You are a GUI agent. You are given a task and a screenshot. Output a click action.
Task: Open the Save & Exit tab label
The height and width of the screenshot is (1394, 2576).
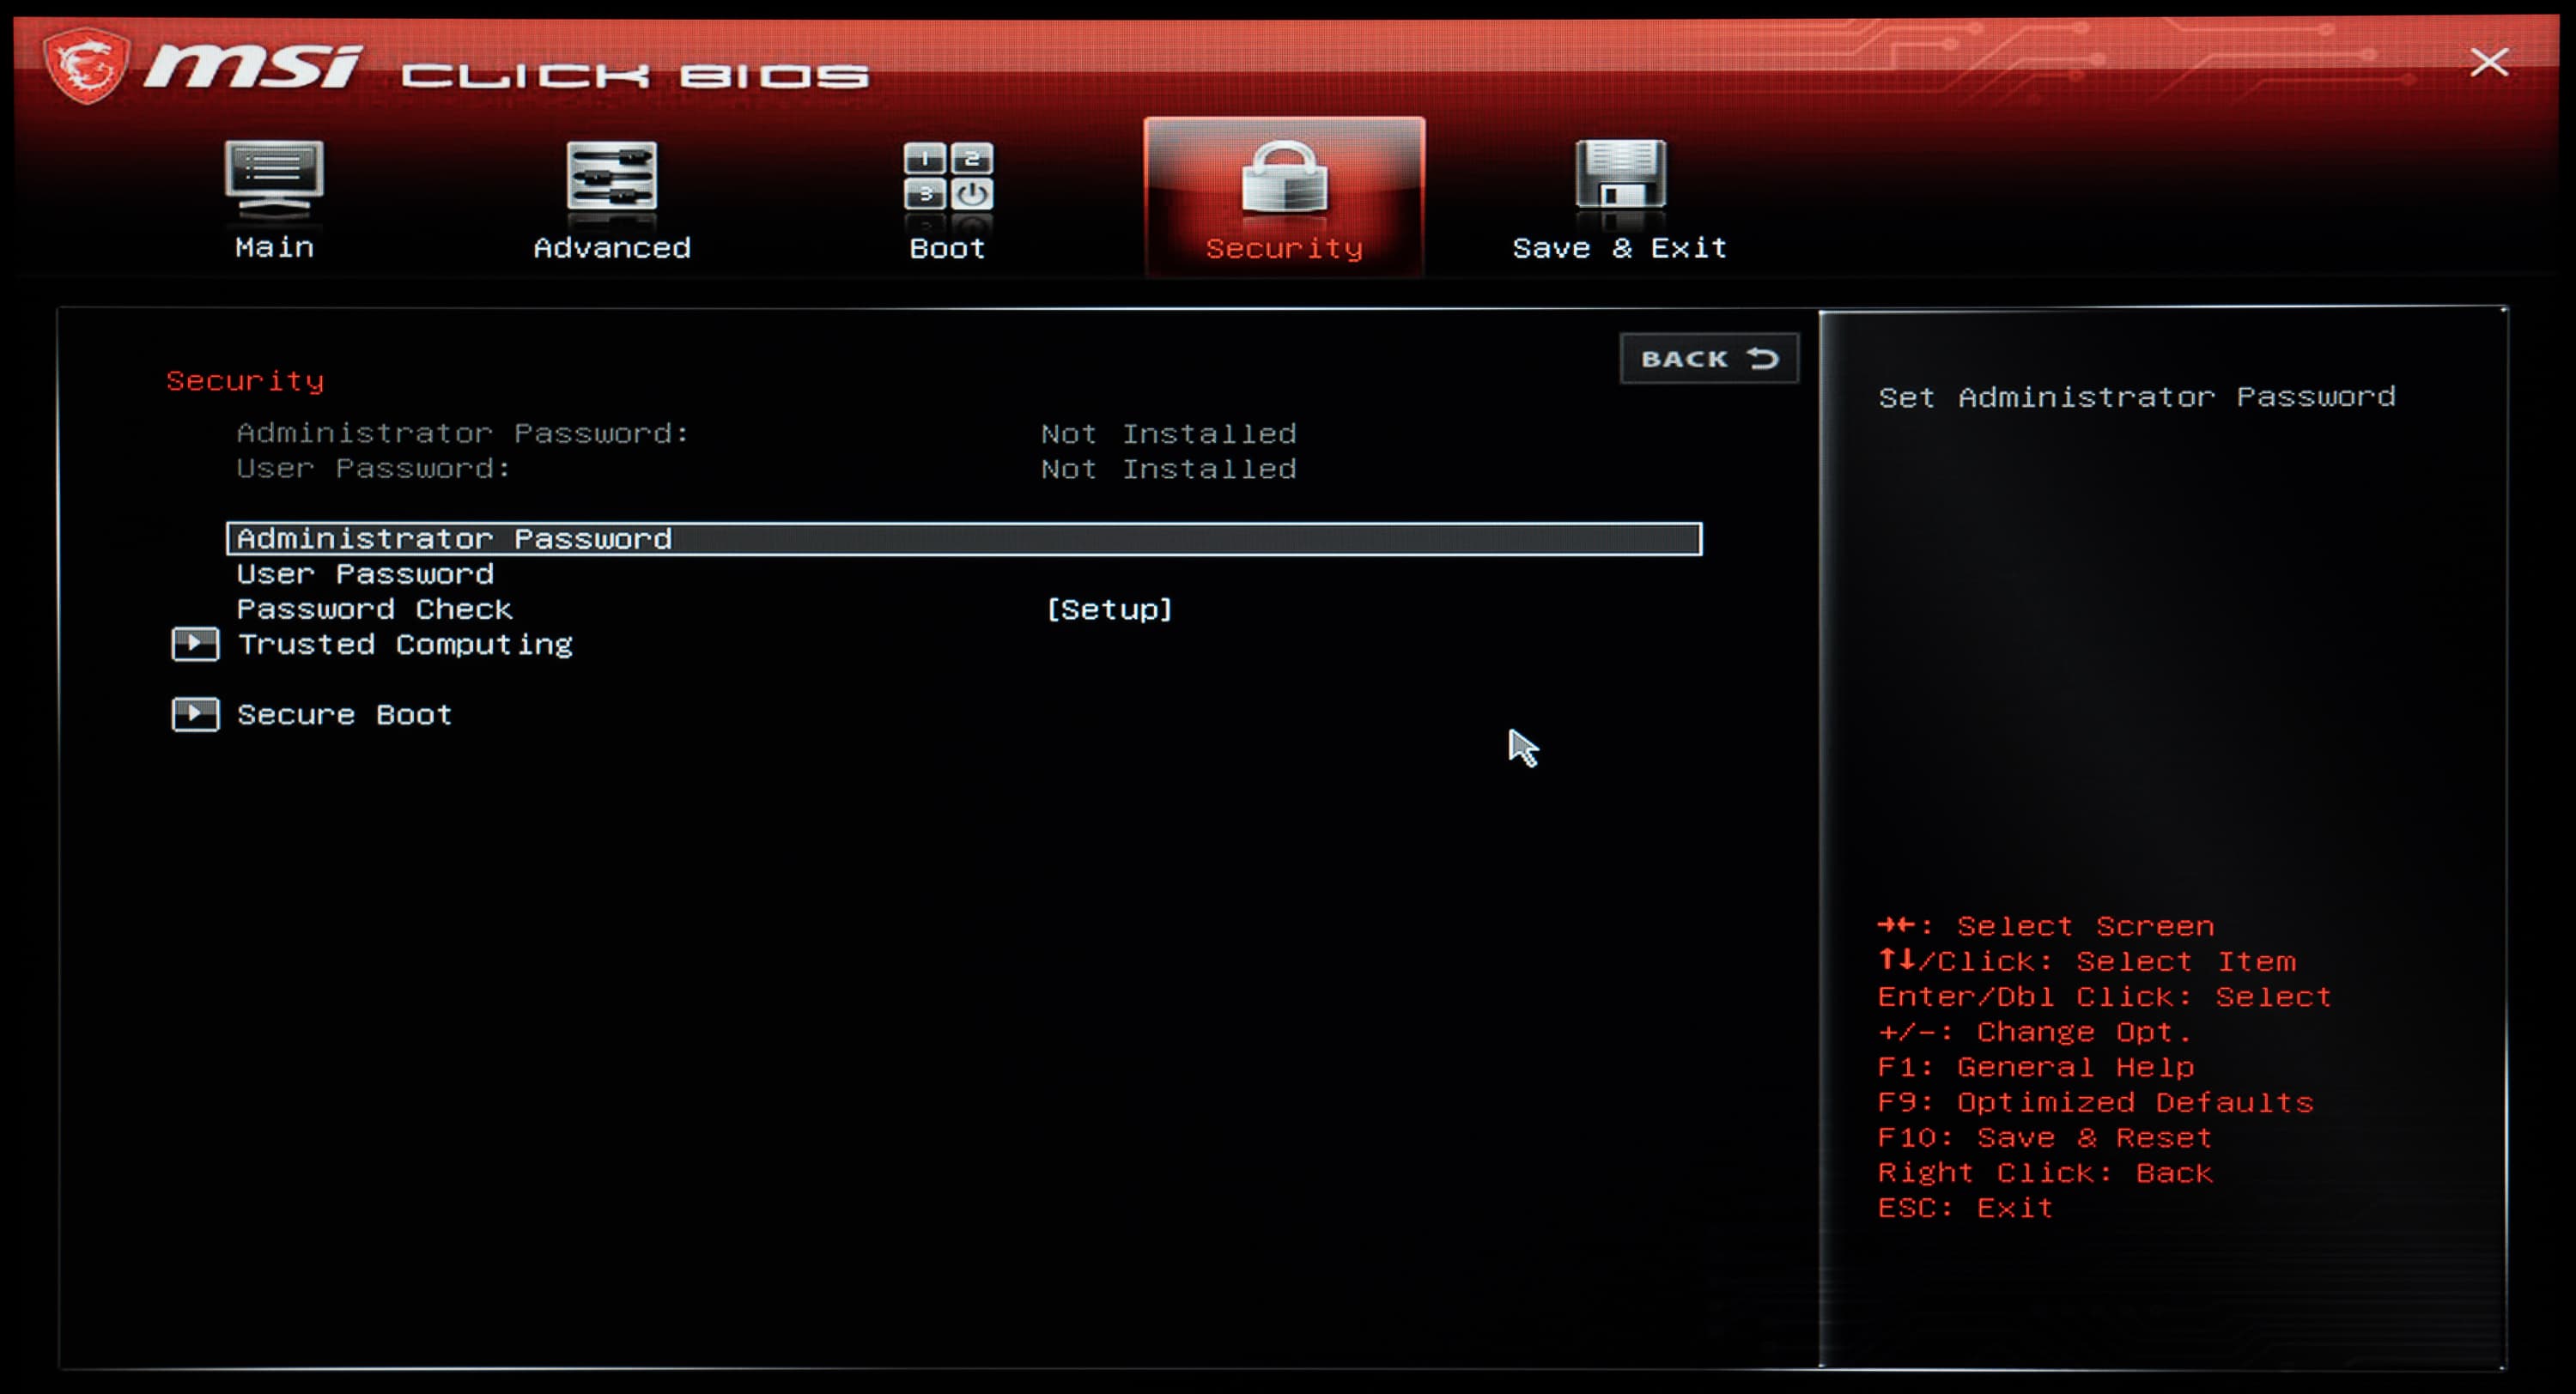1619,248
